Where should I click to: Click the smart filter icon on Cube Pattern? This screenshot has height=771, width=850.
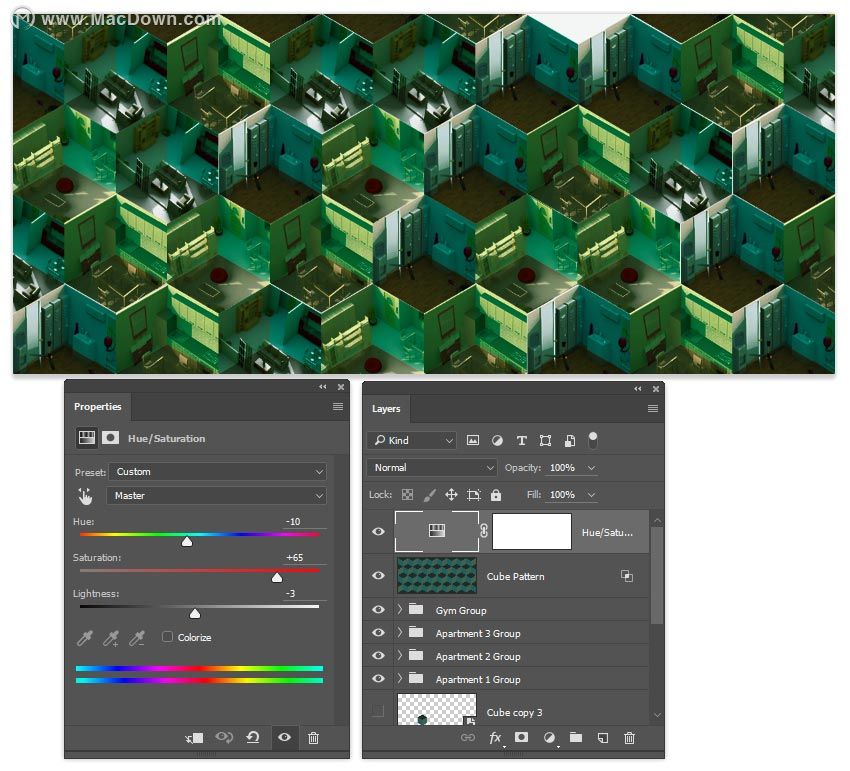pos(627,576)
